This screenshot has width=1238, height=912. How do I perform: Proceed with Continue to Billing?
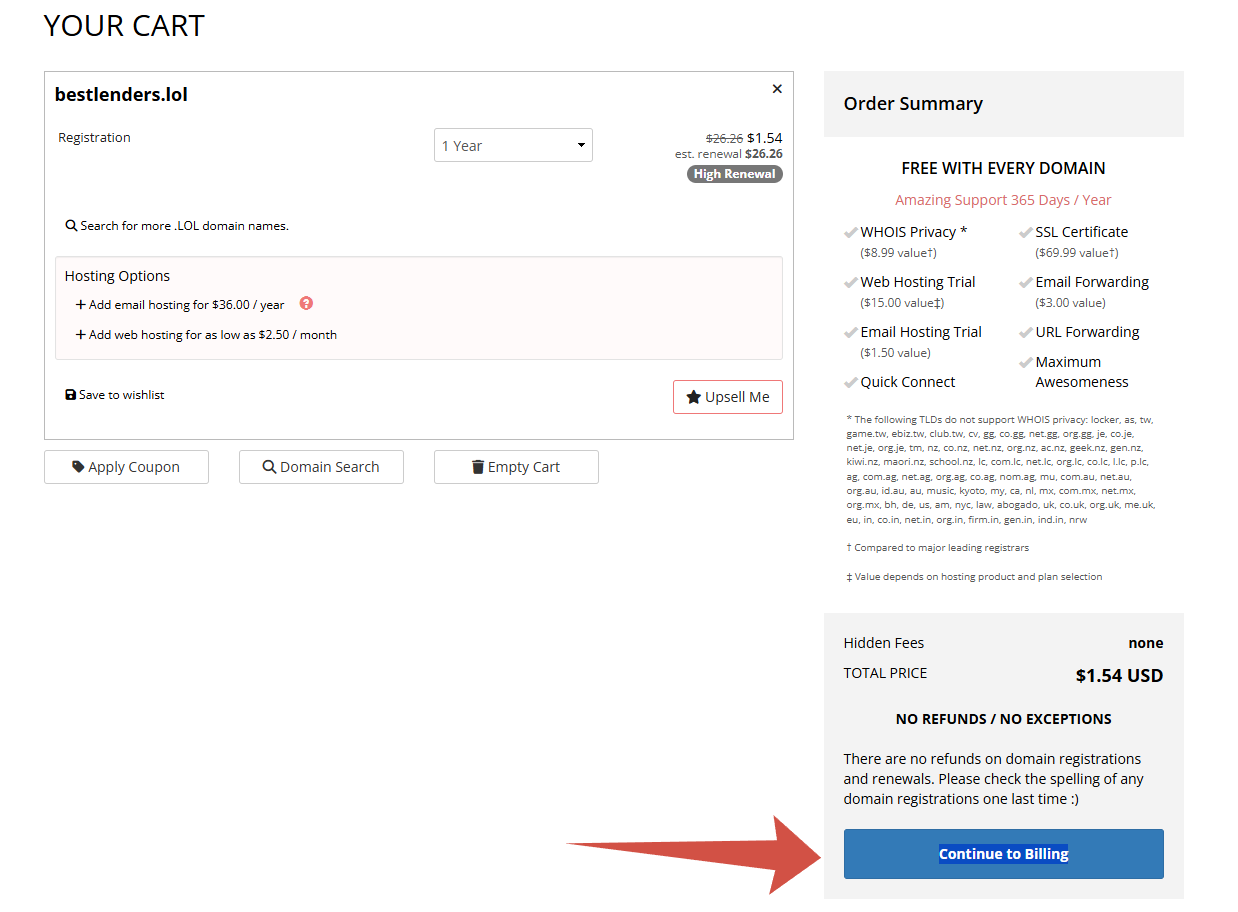(x=1003, y=854)
